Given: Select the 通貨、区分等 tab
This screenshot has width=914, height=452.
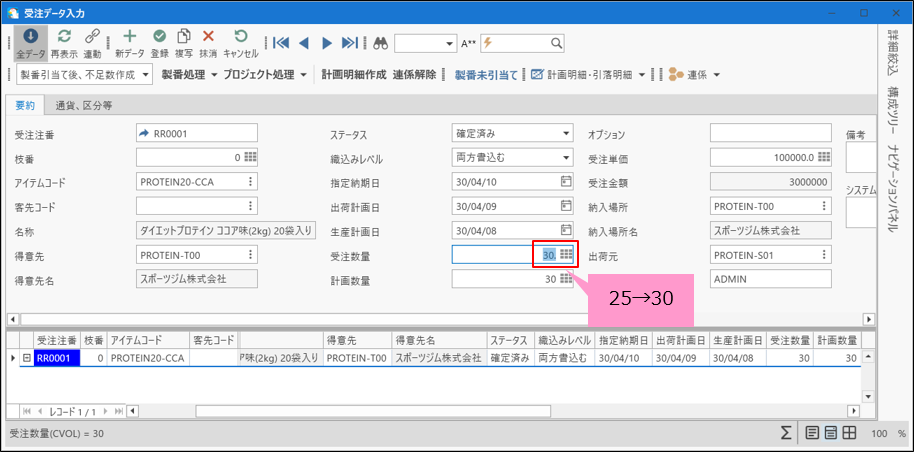Looking at the screenshot, I should [84, 106].
